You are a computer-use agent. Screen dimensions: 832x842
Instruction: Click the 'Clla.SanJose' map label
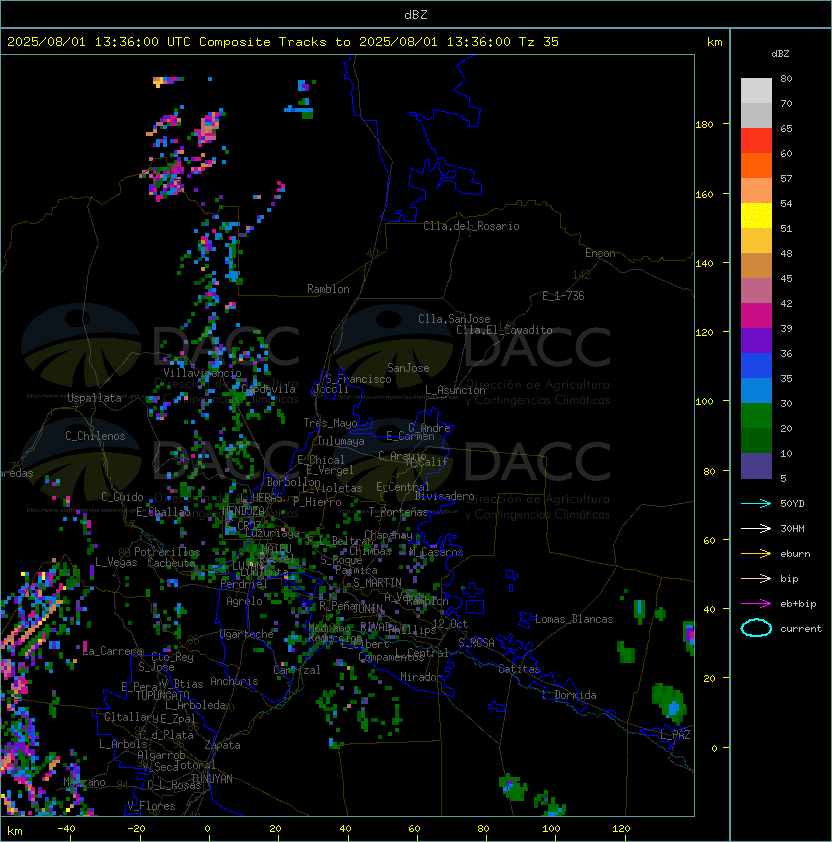454,319
